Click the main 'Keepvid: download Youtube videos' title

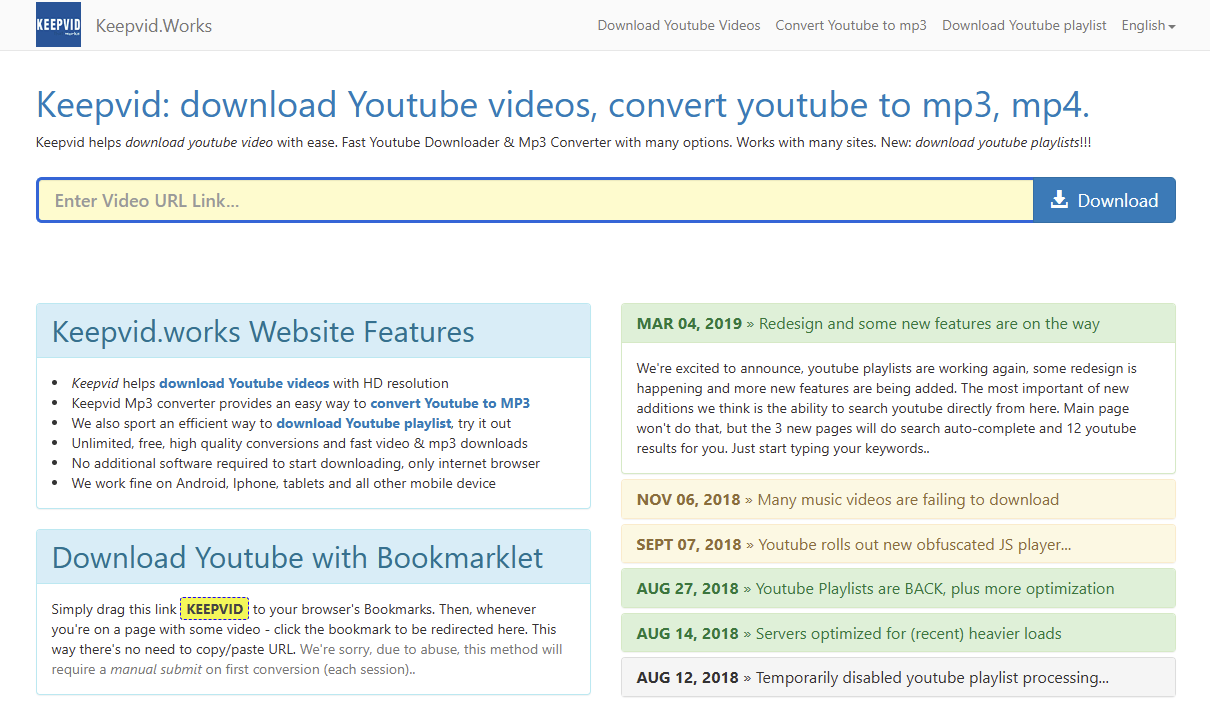pyautogui.click(x=562, y=105)
